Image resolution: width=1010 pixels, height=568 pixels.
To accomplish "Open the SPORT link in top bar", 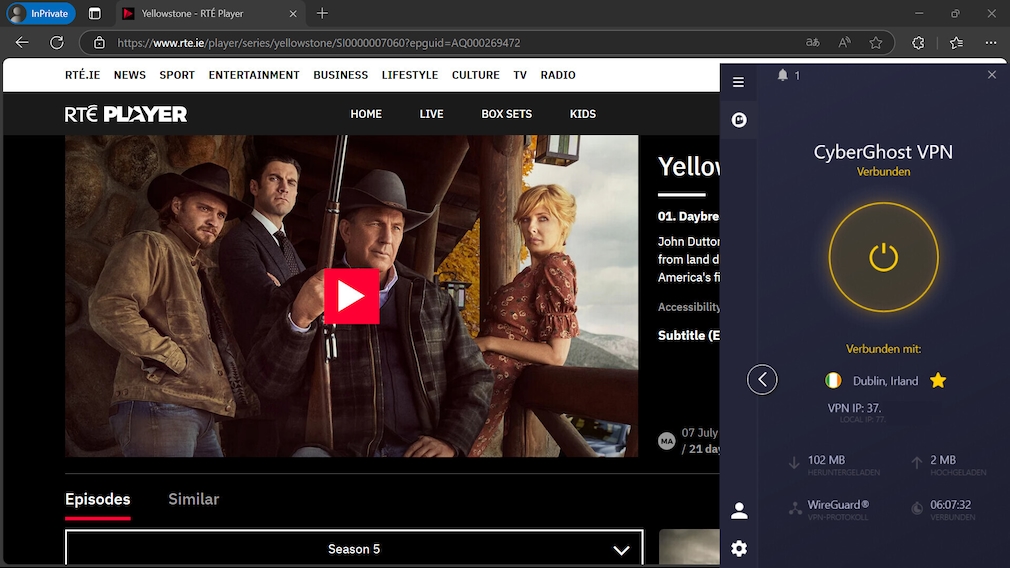I will pos(177,75).
